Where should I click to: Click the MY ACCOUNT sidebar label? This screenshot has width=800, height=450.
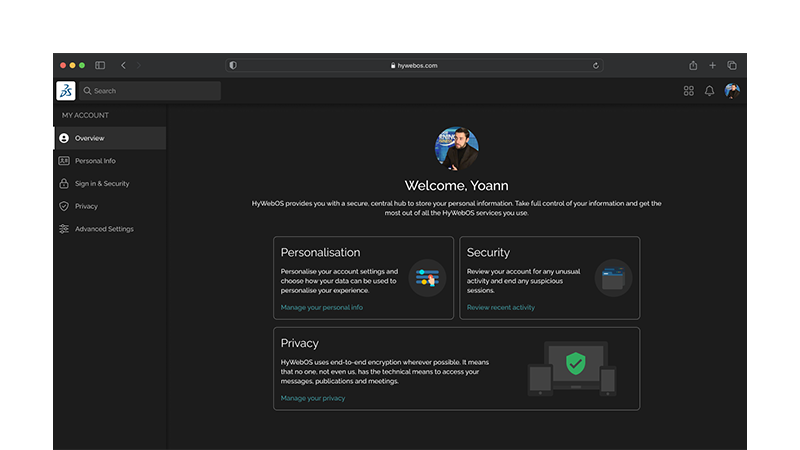[x=85, y=115]
